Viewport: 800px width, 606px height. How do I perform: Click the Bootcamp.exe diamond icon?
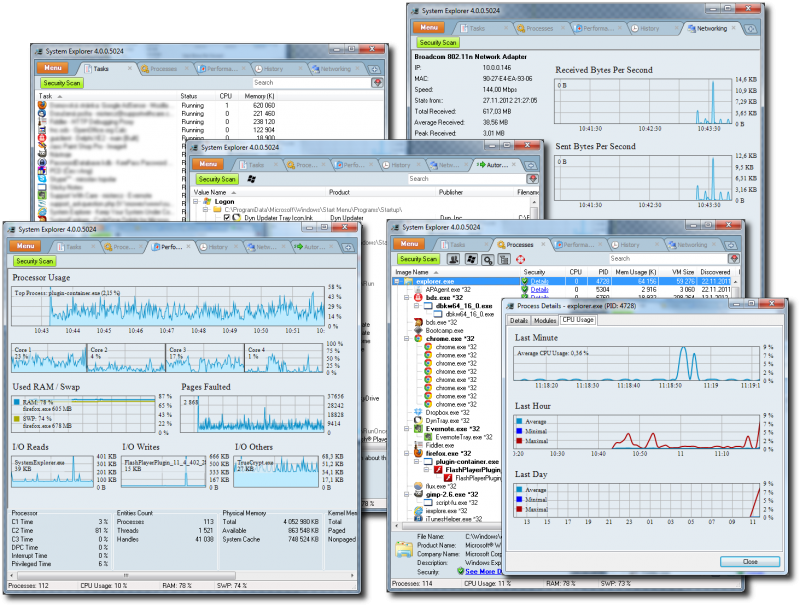tap(418, 331)
